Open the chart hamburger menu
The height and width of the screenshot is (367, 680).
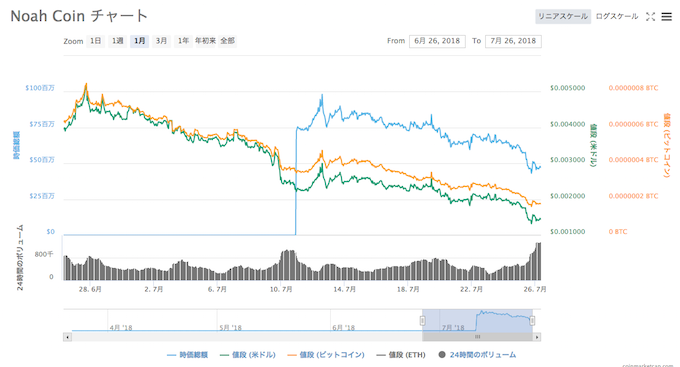[x=666, y=16]
